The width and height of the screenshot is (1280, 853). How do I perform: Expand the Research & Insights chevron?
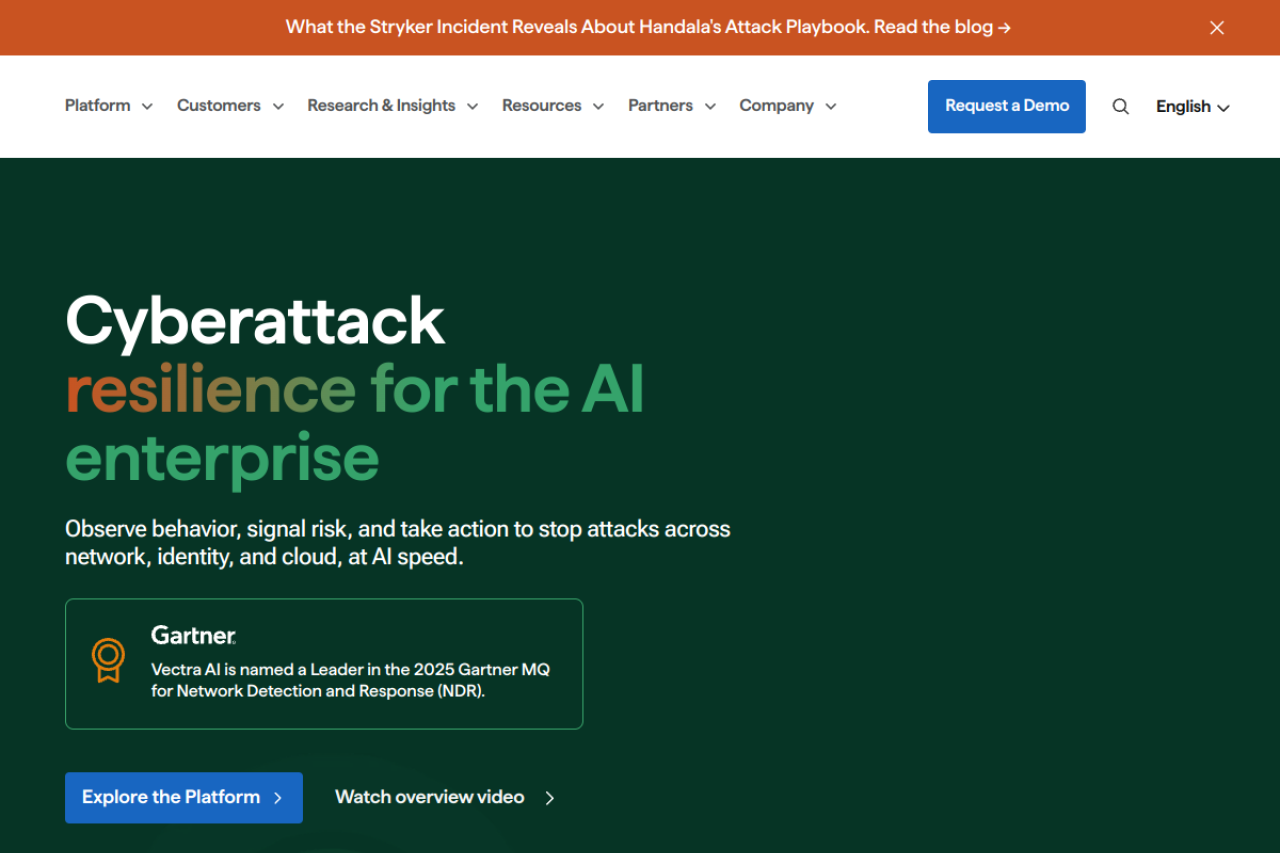tap(472, 106)
